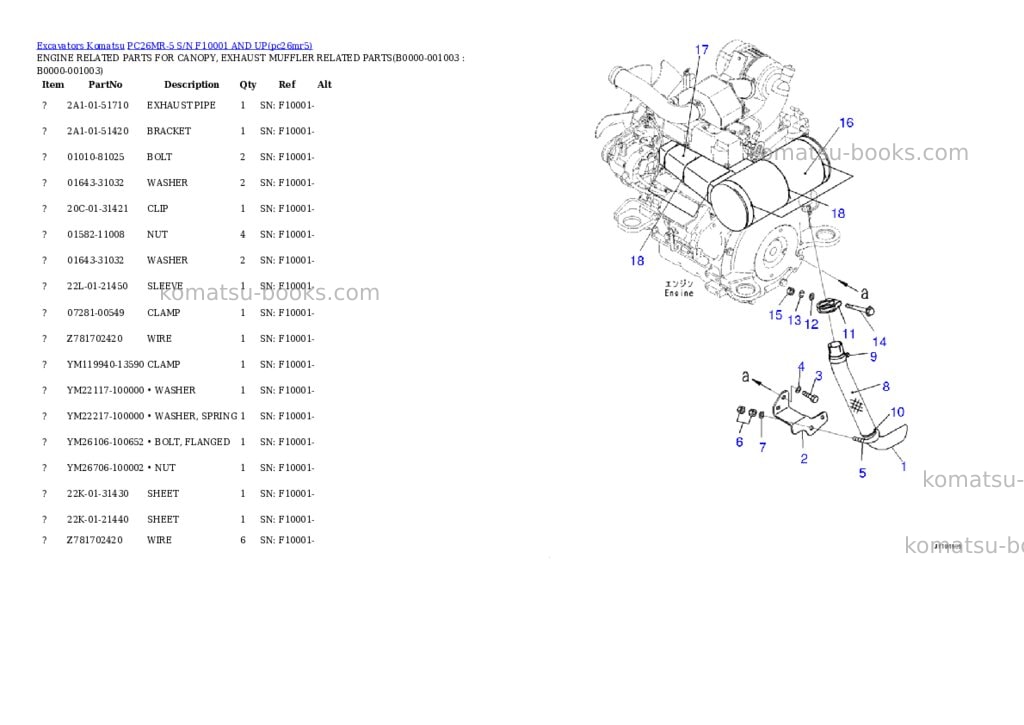Click the Ref column header
This screenshot has width=1024, height=725.
[287, 84]
